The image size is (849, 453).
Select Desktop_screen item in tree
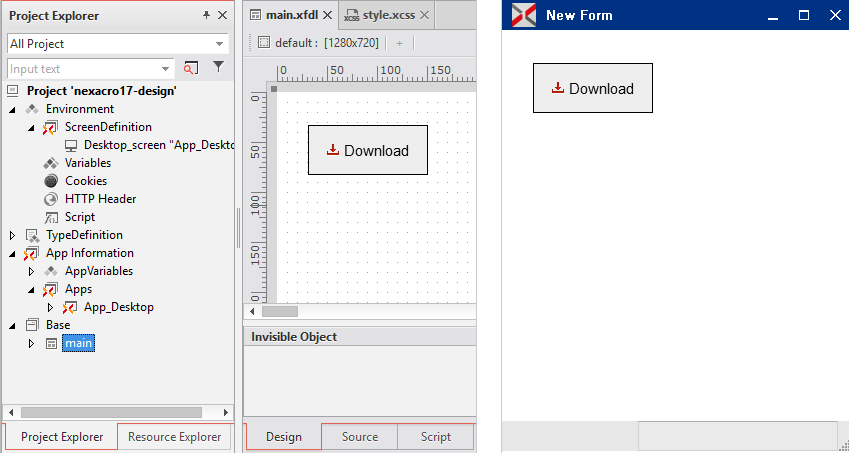point(159,145)
